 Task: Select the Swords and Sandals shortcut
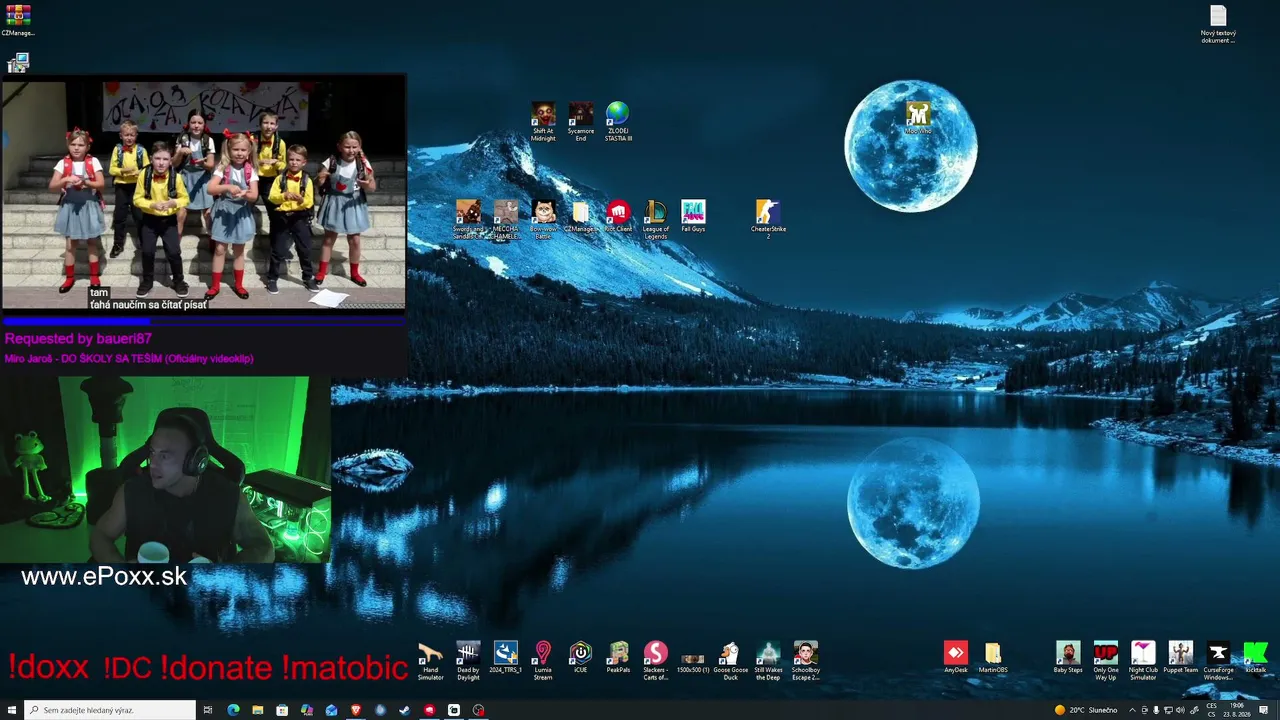point(468,220)
